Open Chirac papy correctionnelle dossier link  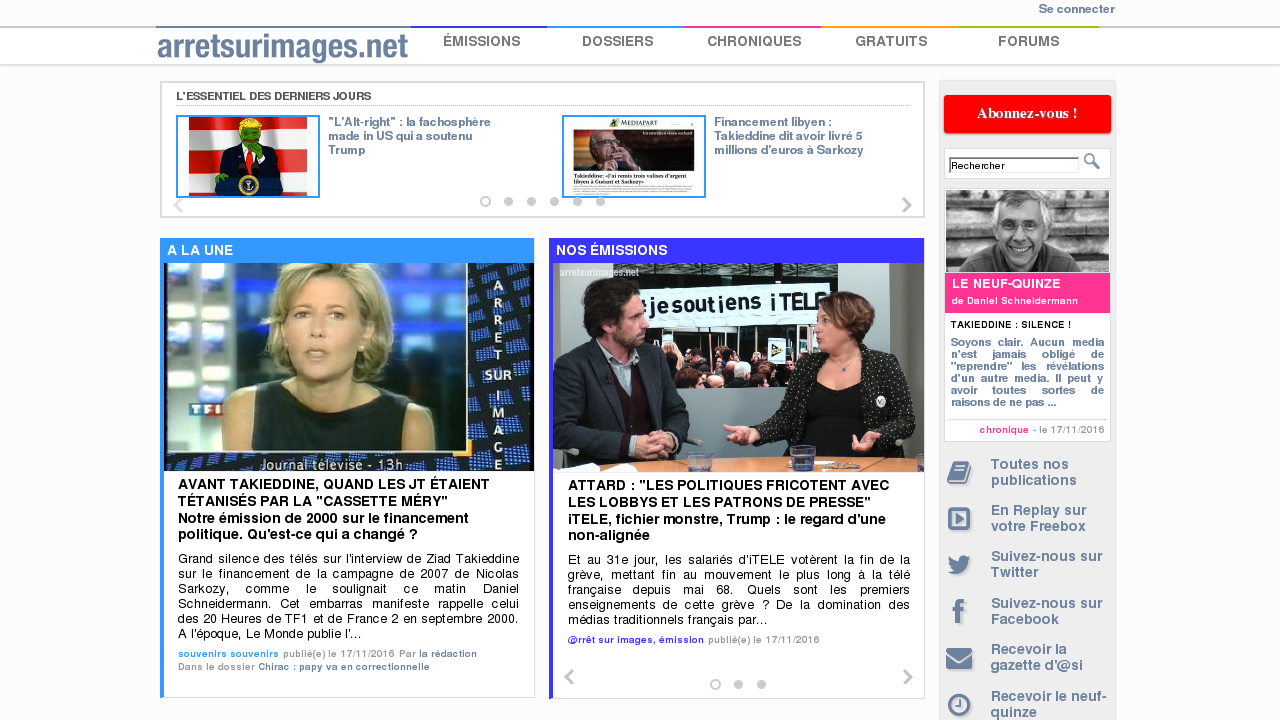(344, 666)
